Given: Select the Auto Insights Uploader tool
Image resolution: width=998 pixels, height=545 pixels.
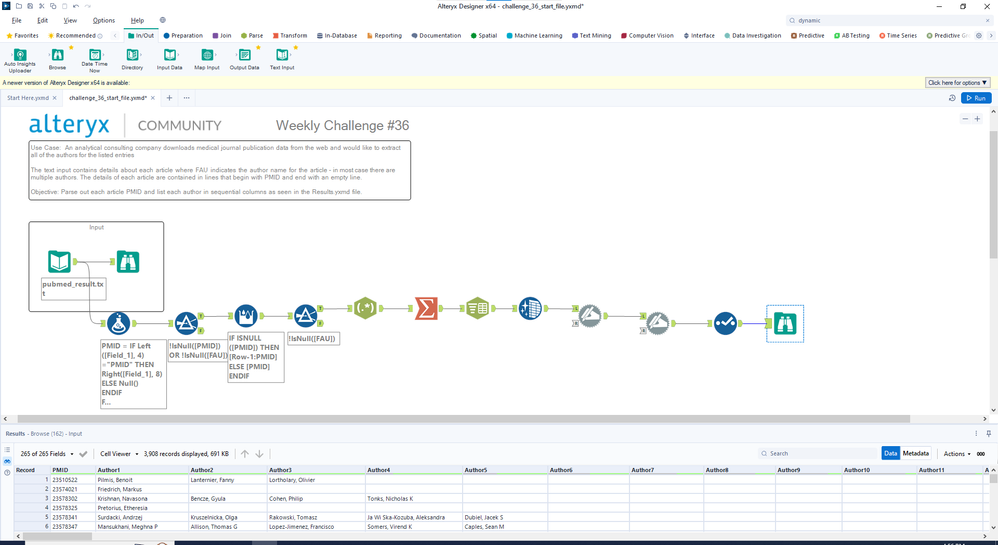Looking at the screenshot, I should [20, 60].
